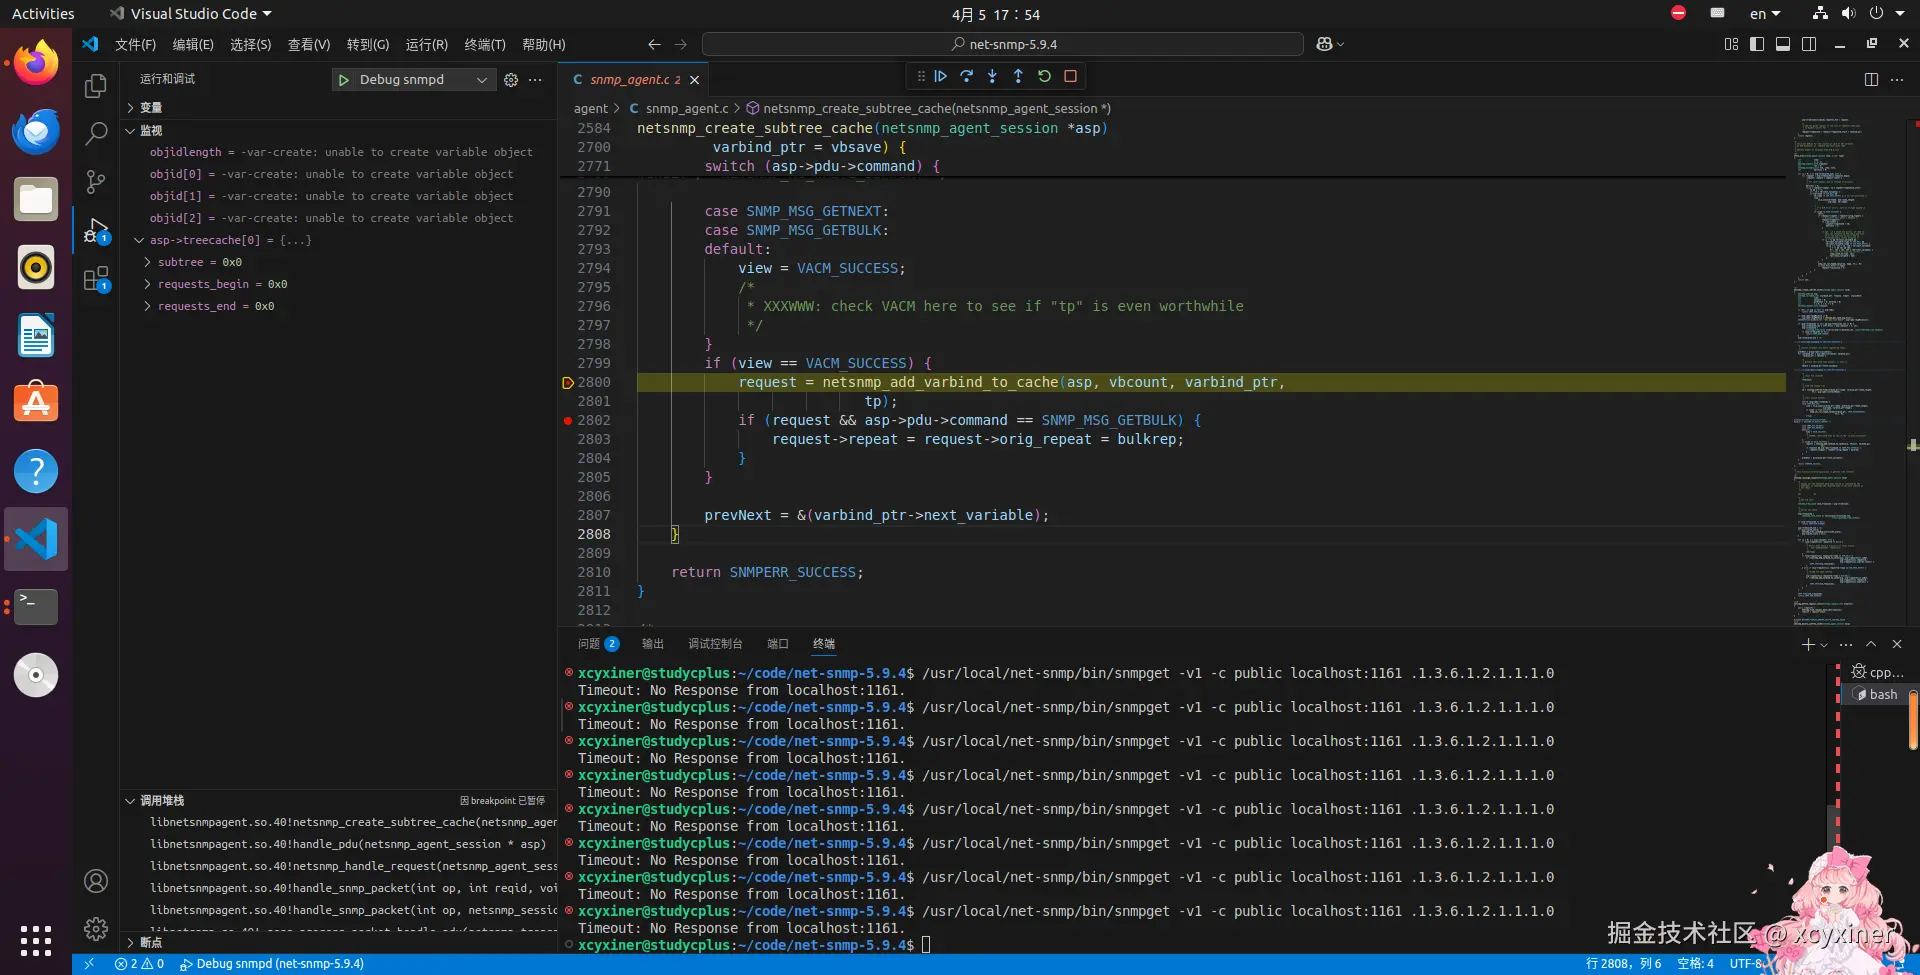The height and width of the screenshot is (975, 1920).
Task: Click the errors and warnings status indicator
Action: [139, 964]
